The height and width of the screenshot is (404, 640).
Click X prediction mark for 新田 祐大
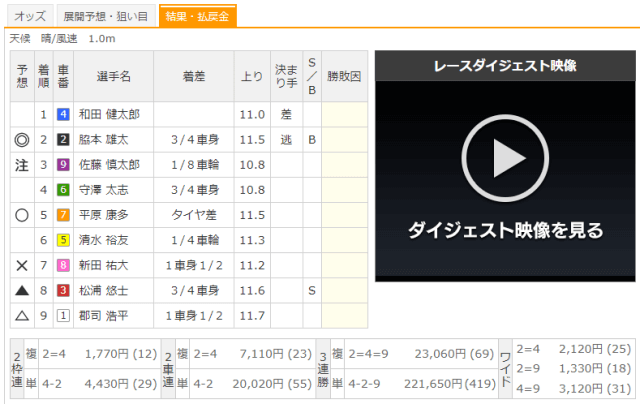pyautogui.click(x=22, y=266)
